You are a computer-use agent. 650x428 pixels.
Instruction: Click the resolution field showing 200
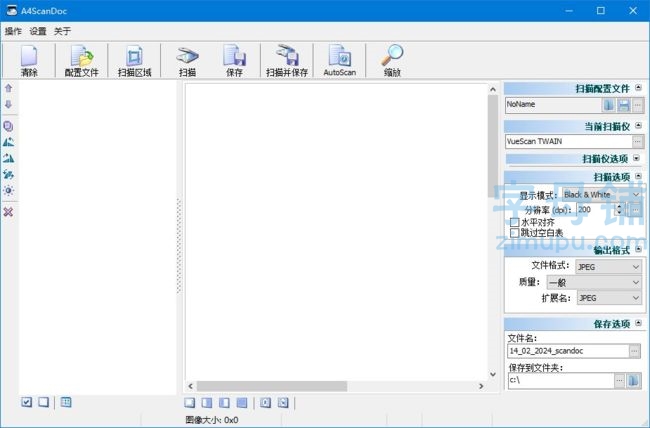tap(596, 209)
